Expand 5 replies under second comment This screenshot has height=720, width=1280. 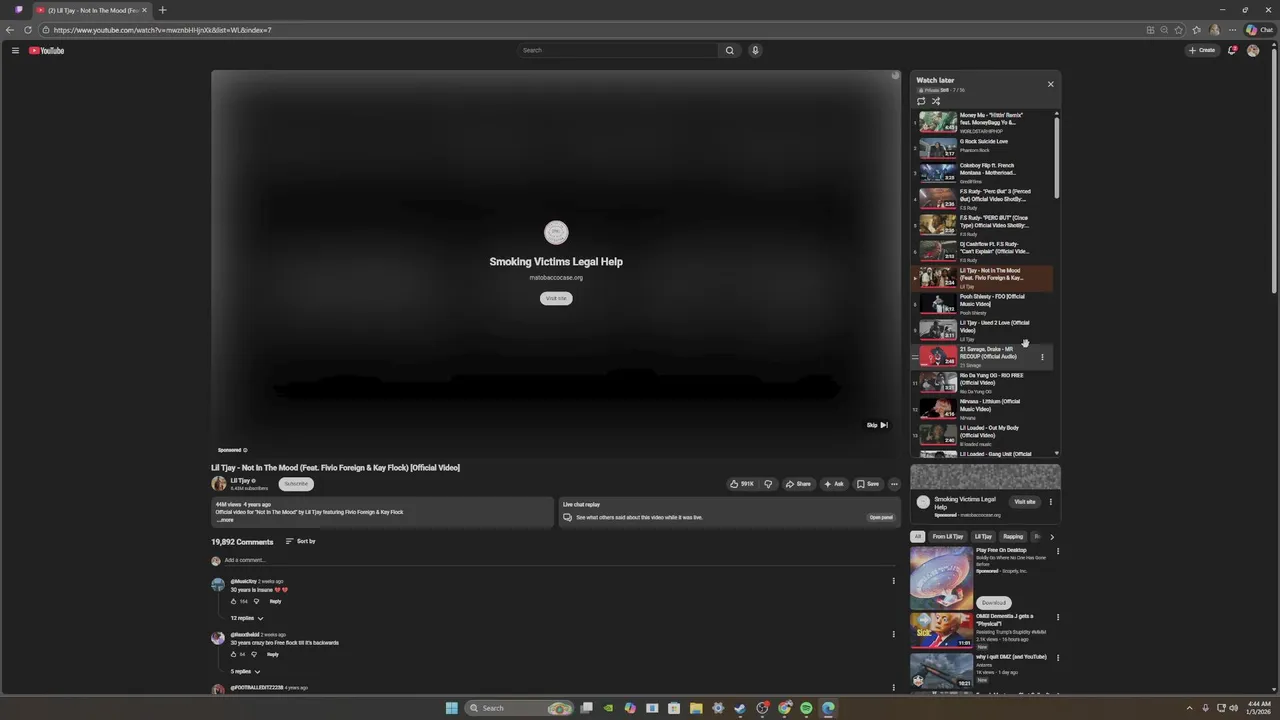point(245,671)
